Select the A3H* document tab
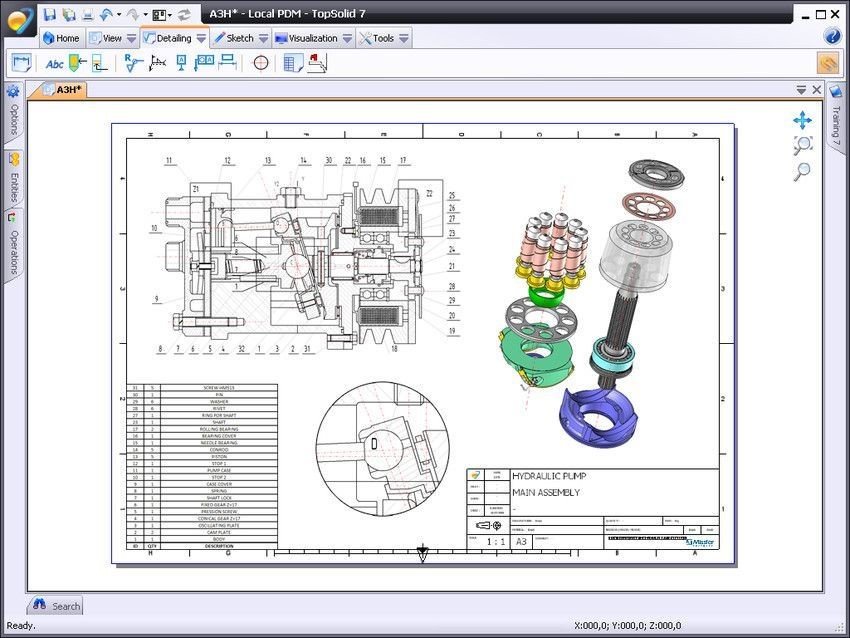This screenshot has width=850, height=638. point(63,90)
